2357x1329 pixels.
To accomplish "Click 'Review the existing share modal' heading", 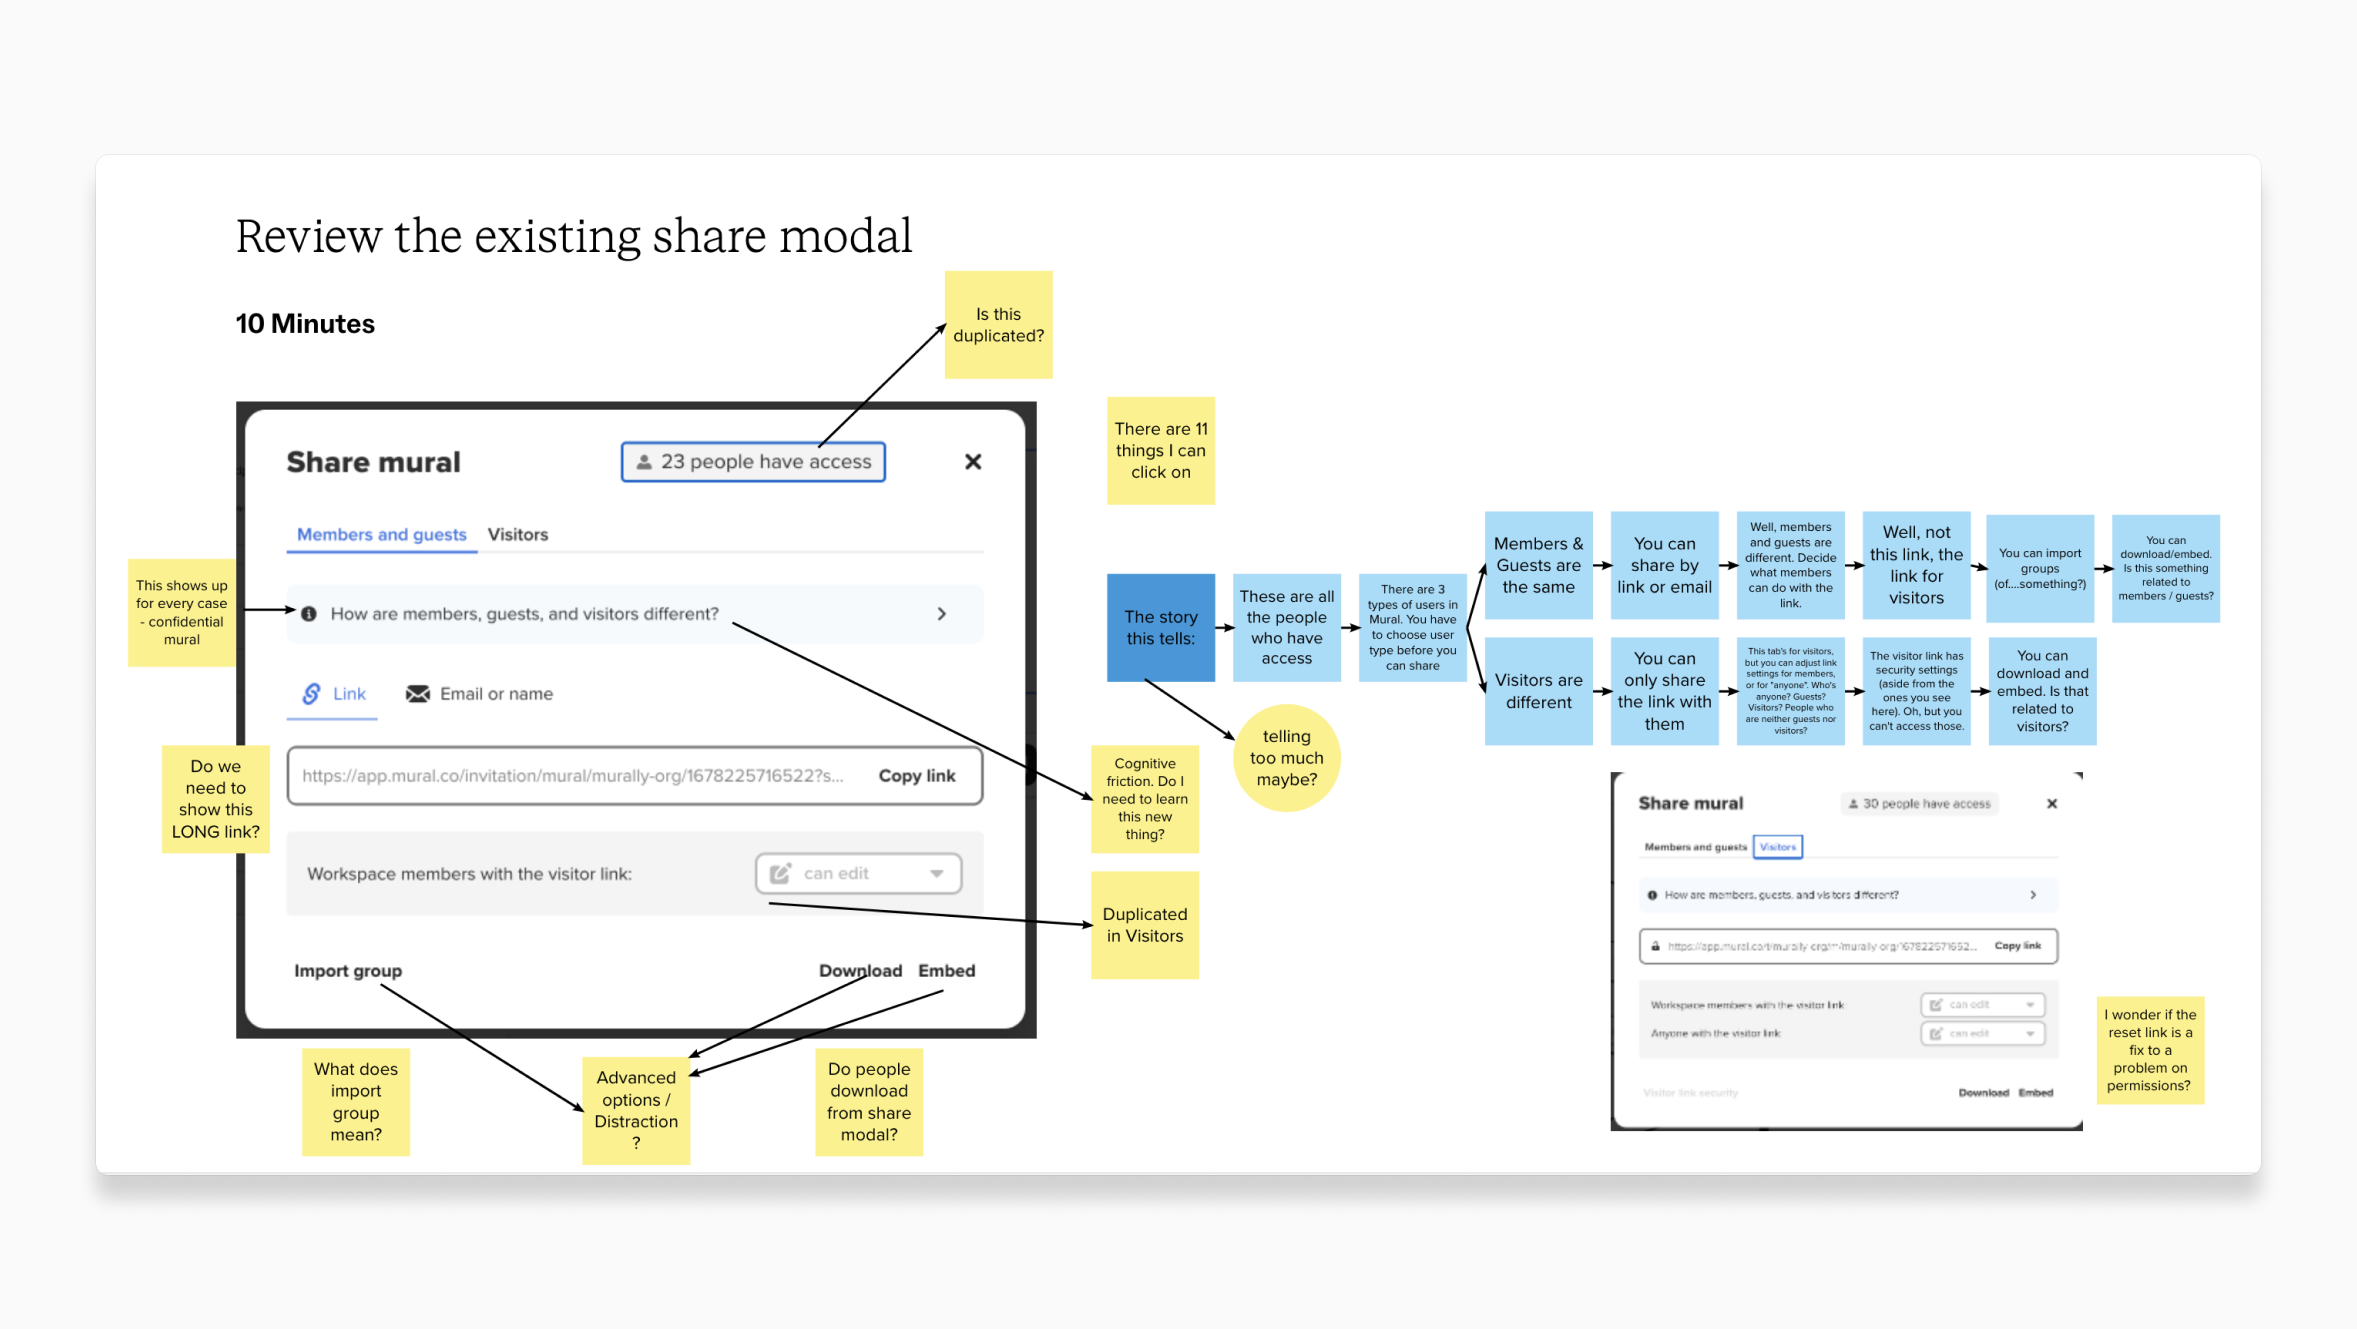I will (574, 237).
